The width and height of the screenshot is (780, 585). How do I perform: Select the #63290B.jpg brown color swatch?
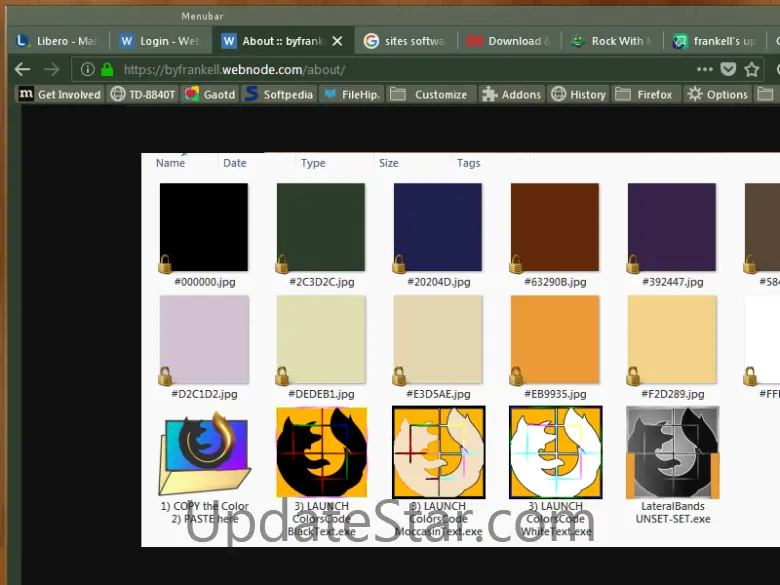pyautogui.click(x=555, y=227)
